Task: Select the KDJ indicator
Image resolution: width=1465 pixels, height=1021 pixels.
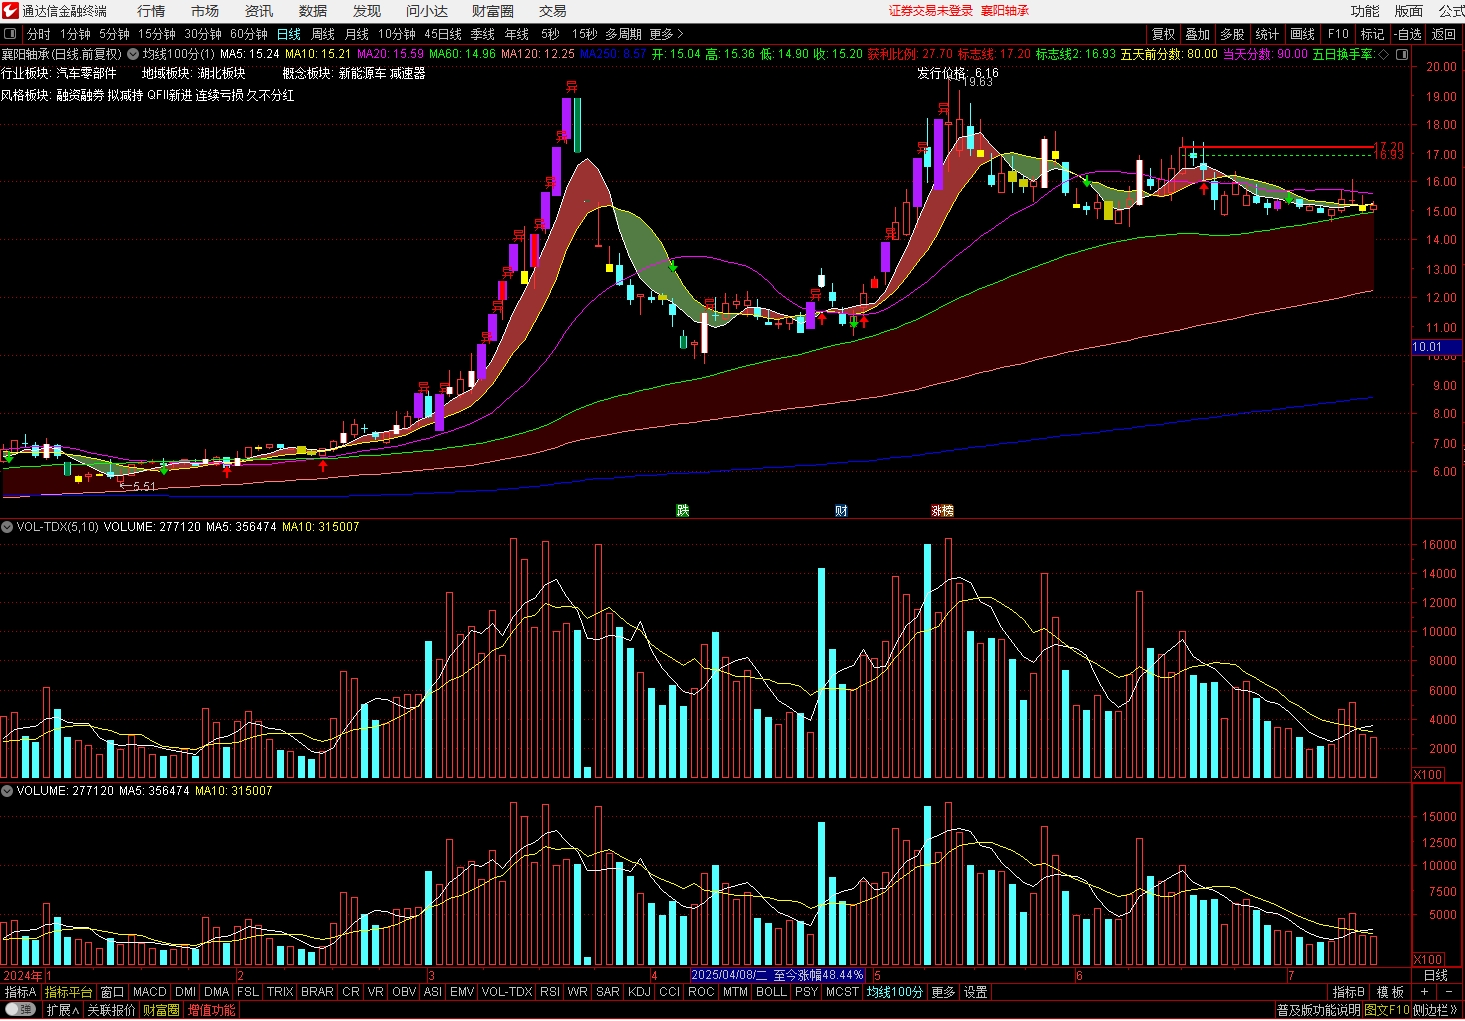Action: (x=638, y=992)
